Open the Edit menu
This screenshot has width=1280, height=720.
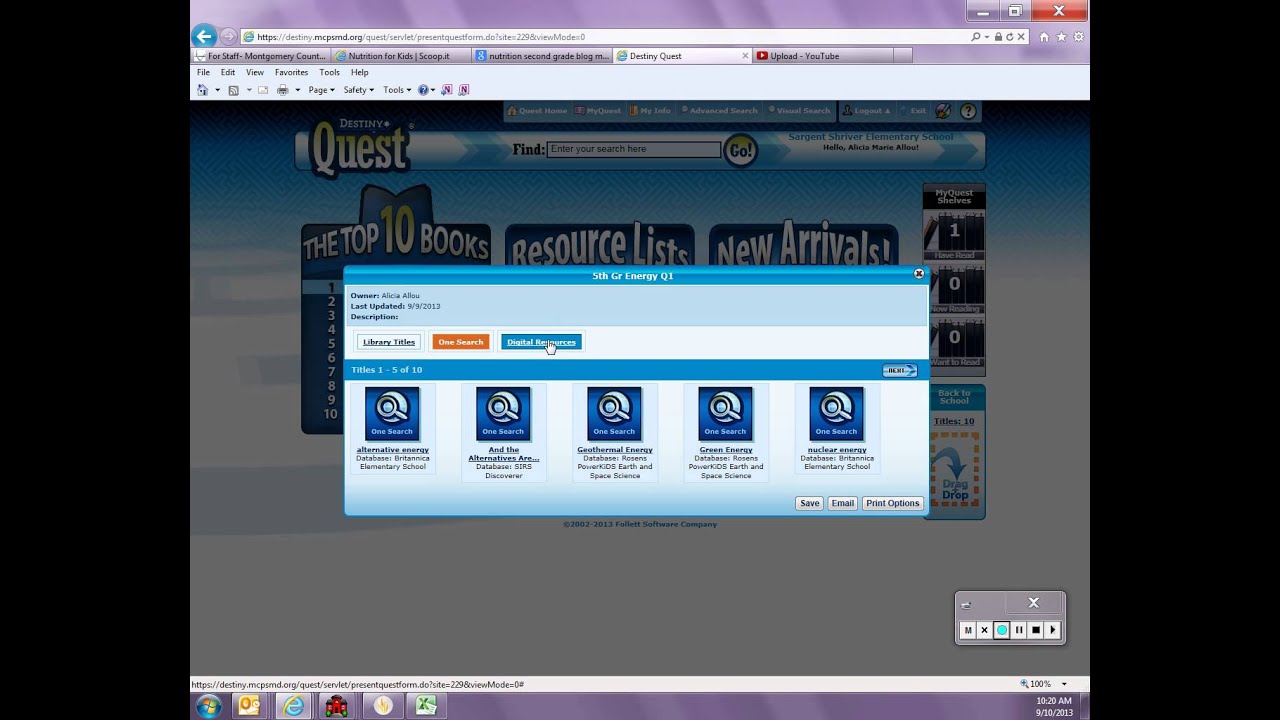pyautogui.click(x=228, y=72)
